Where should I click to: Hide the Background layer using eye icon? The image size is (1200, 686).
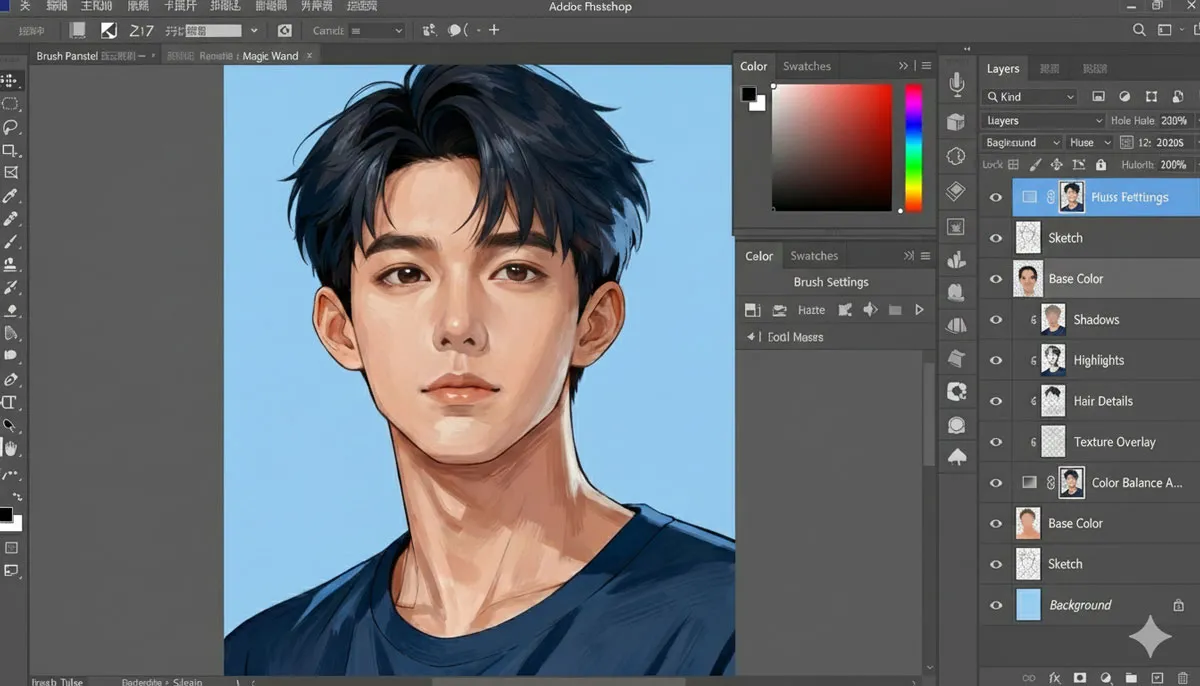(995, 605)
